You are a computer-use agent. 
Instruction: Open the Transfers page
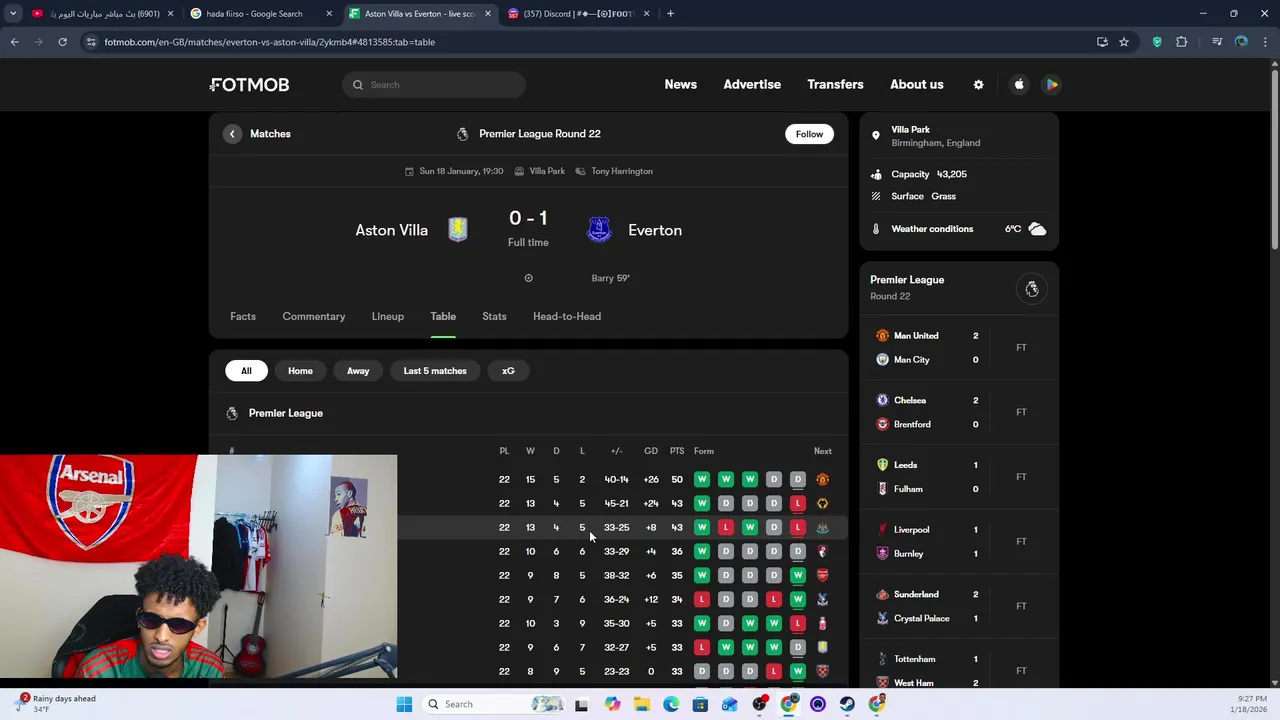pos(835,85)
